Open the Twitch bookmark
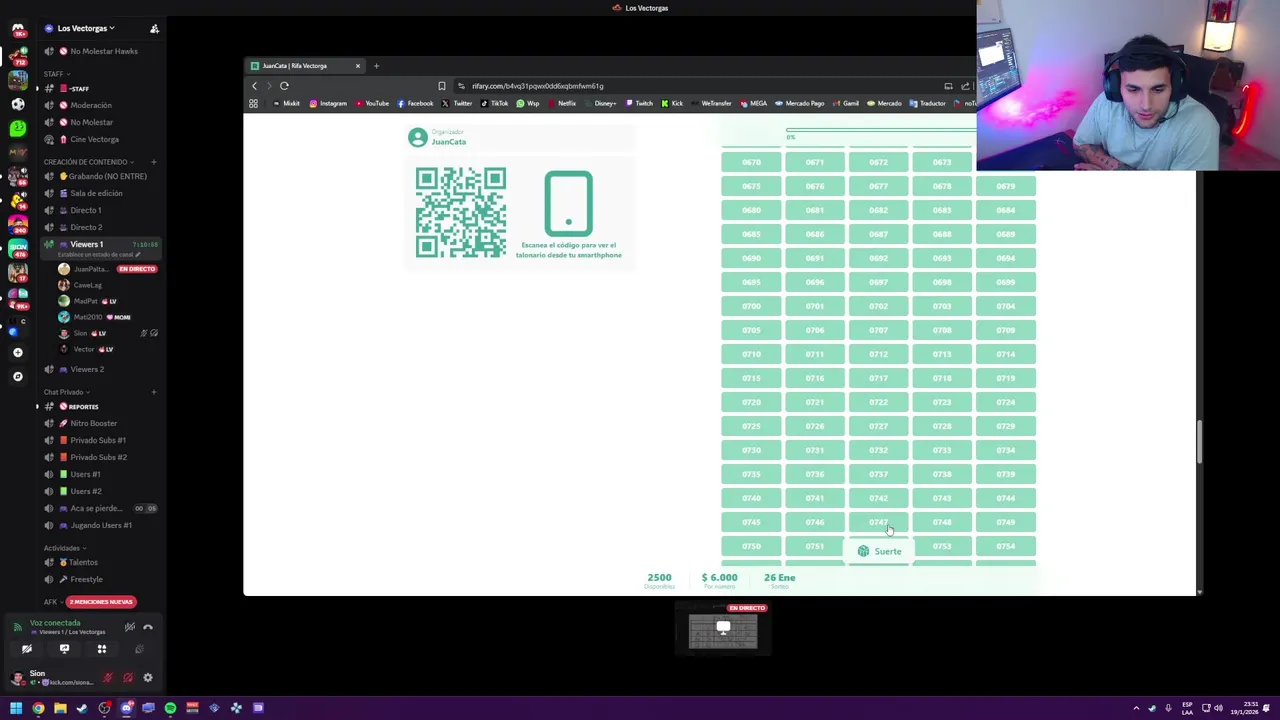1280x720 pixels. point(639,103)
